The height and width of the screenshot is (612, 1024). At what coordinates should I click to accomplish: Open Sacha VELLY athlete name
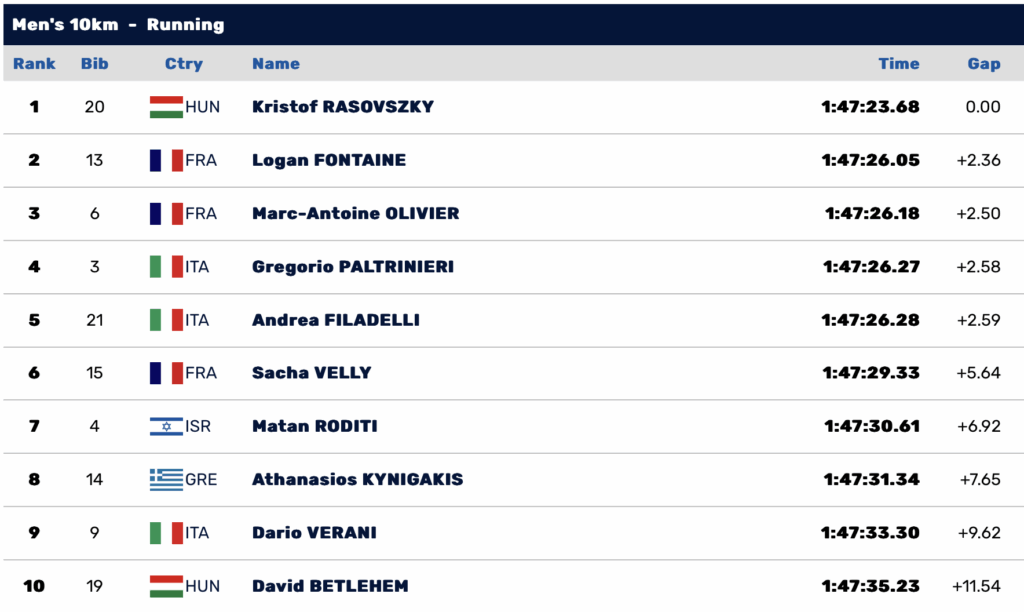tap(311, 373)
